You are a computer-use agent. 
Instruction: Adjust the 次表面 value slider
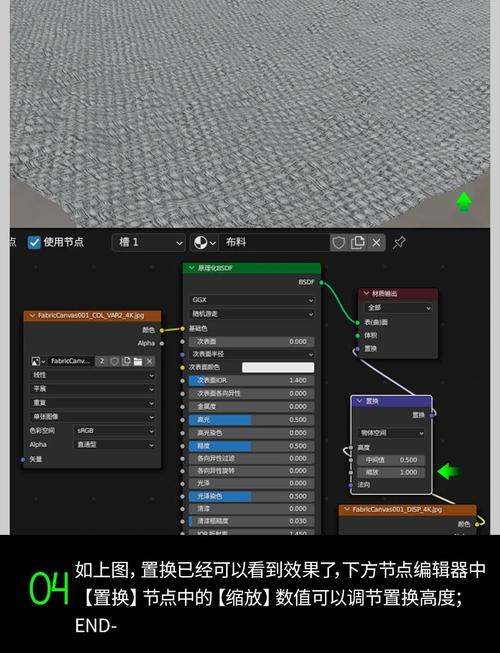(251, 341)
